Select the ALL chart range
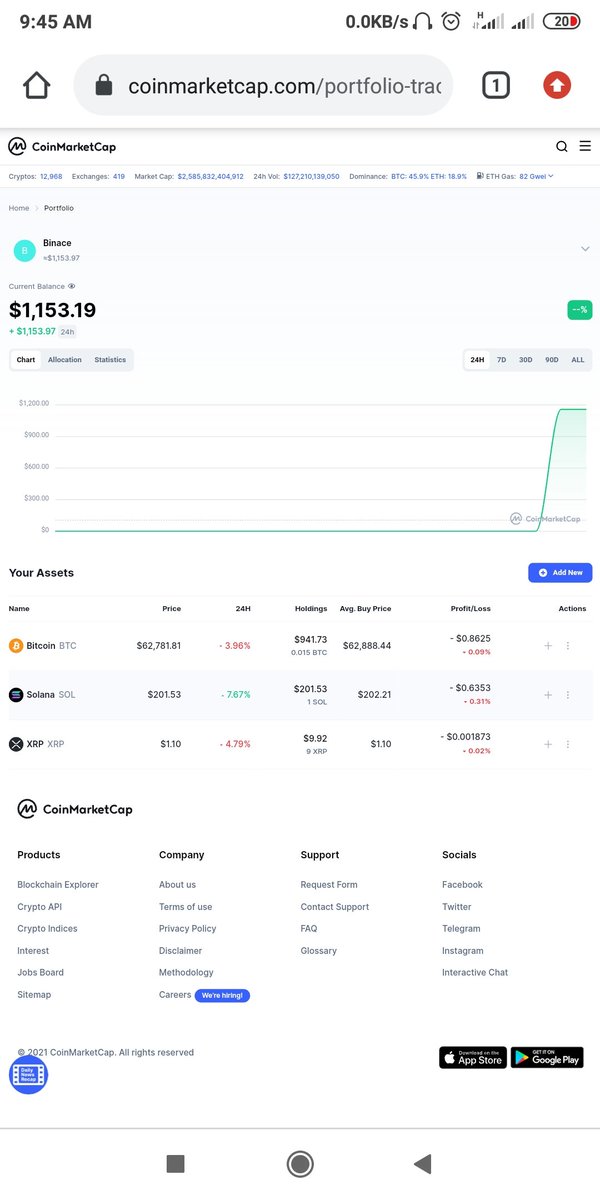600x1200 pixels. tap(578, 360)
